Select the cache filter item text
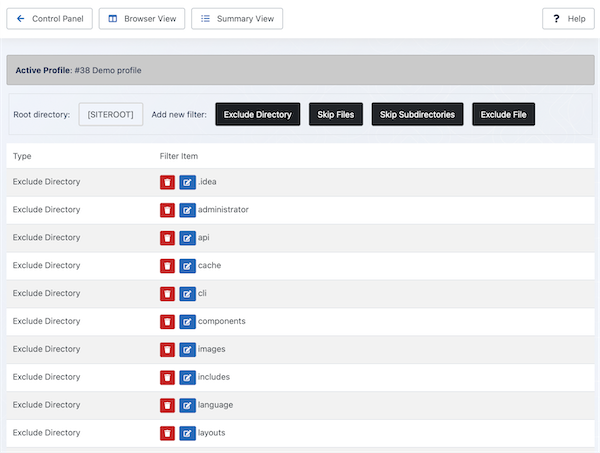This screenshot has width=600, height=453. pyautogui.click(x=209, y=266)
